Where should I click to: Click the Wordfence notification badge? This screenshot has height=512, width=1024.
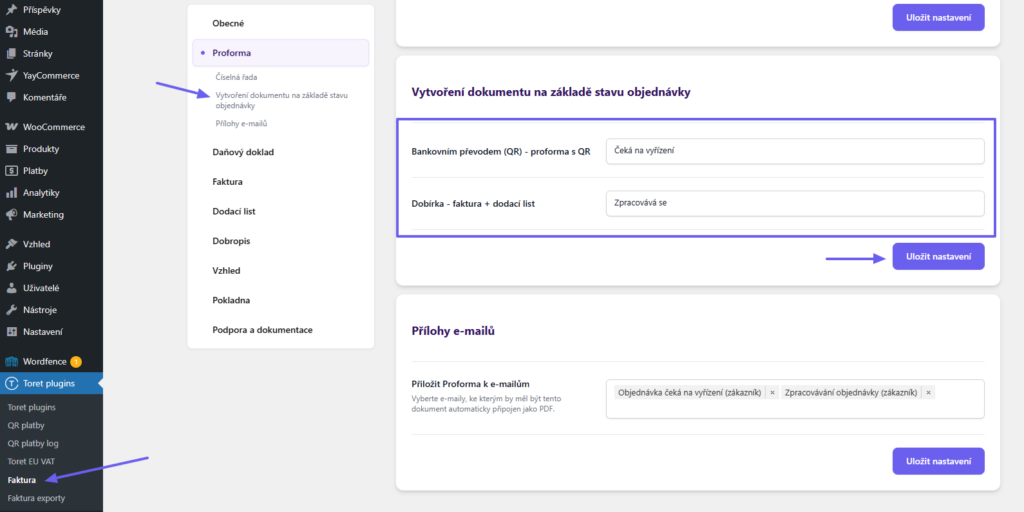(x=76, y=361)
